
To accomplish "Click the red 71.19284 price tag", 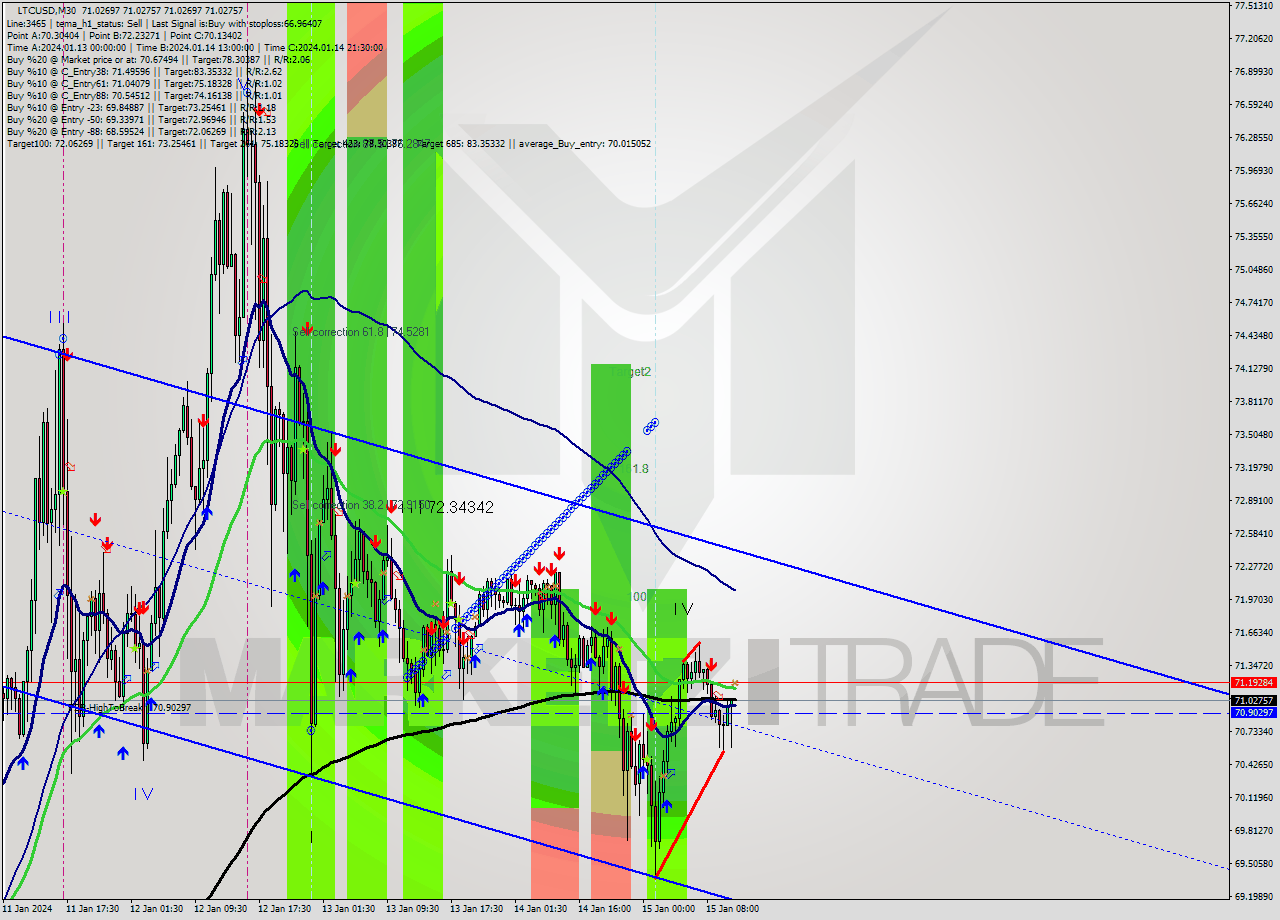I will (1253, 682).
